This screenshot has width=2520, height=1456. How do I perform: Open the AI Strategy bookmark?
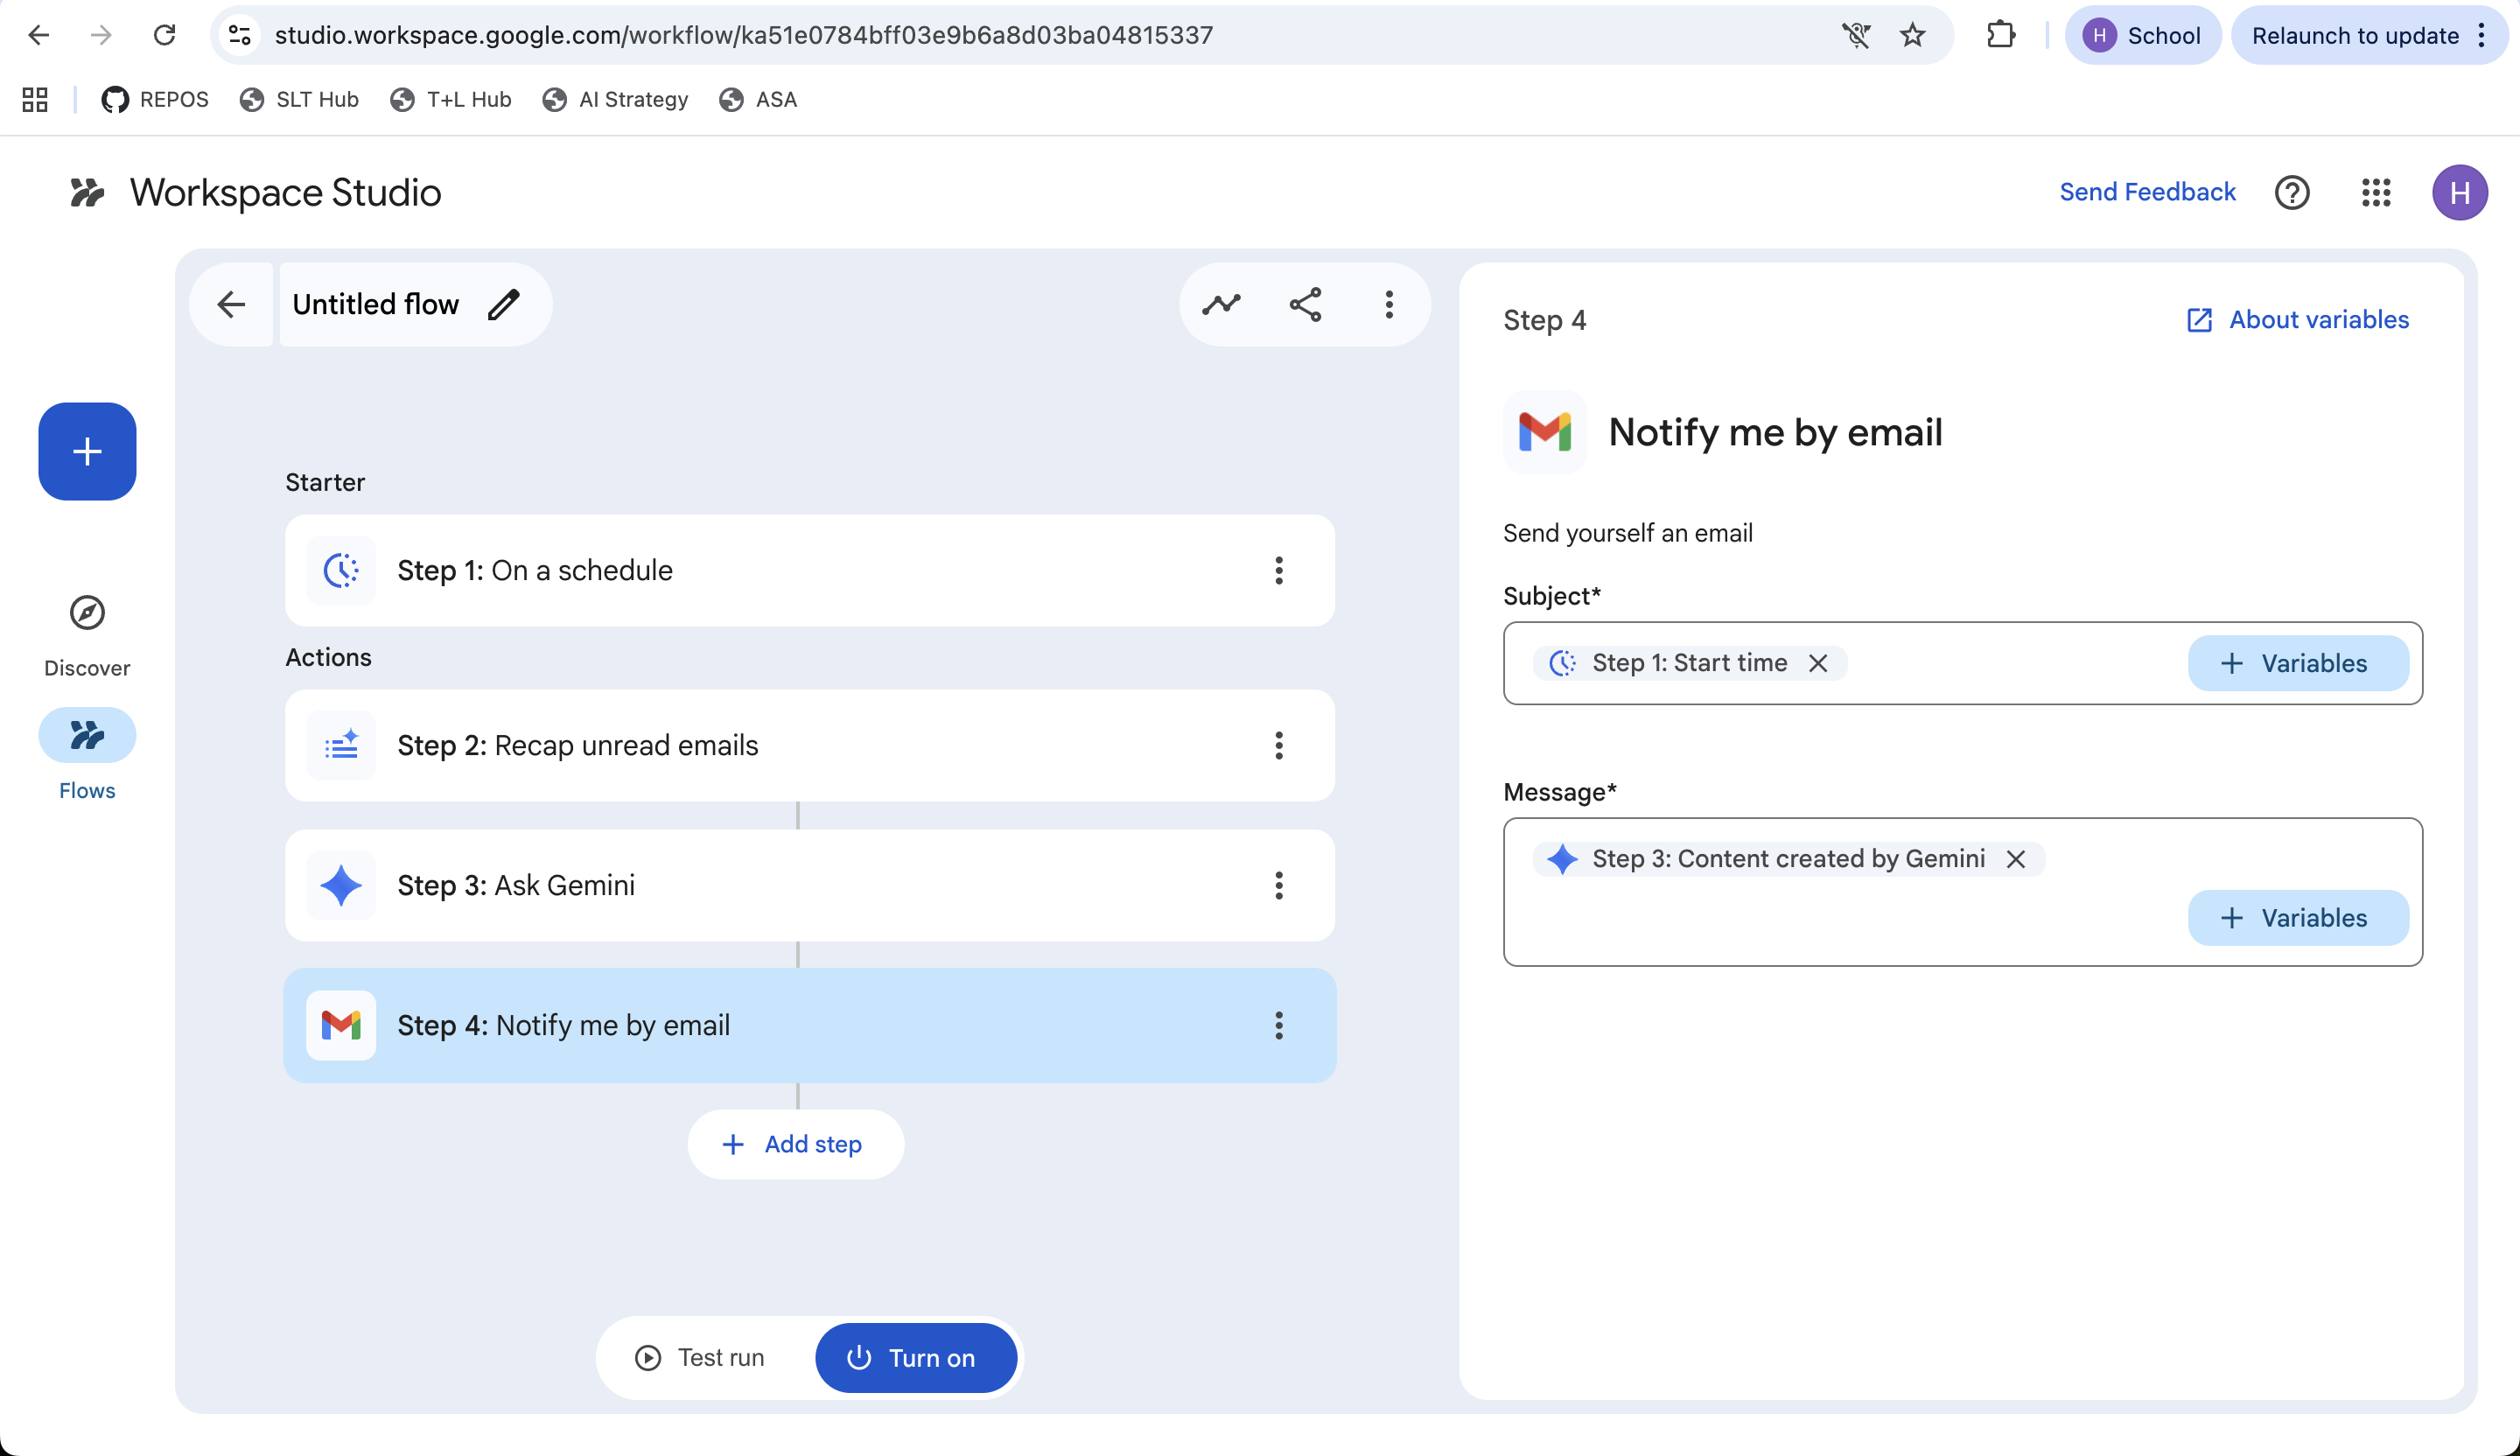(x=615, y=100)
